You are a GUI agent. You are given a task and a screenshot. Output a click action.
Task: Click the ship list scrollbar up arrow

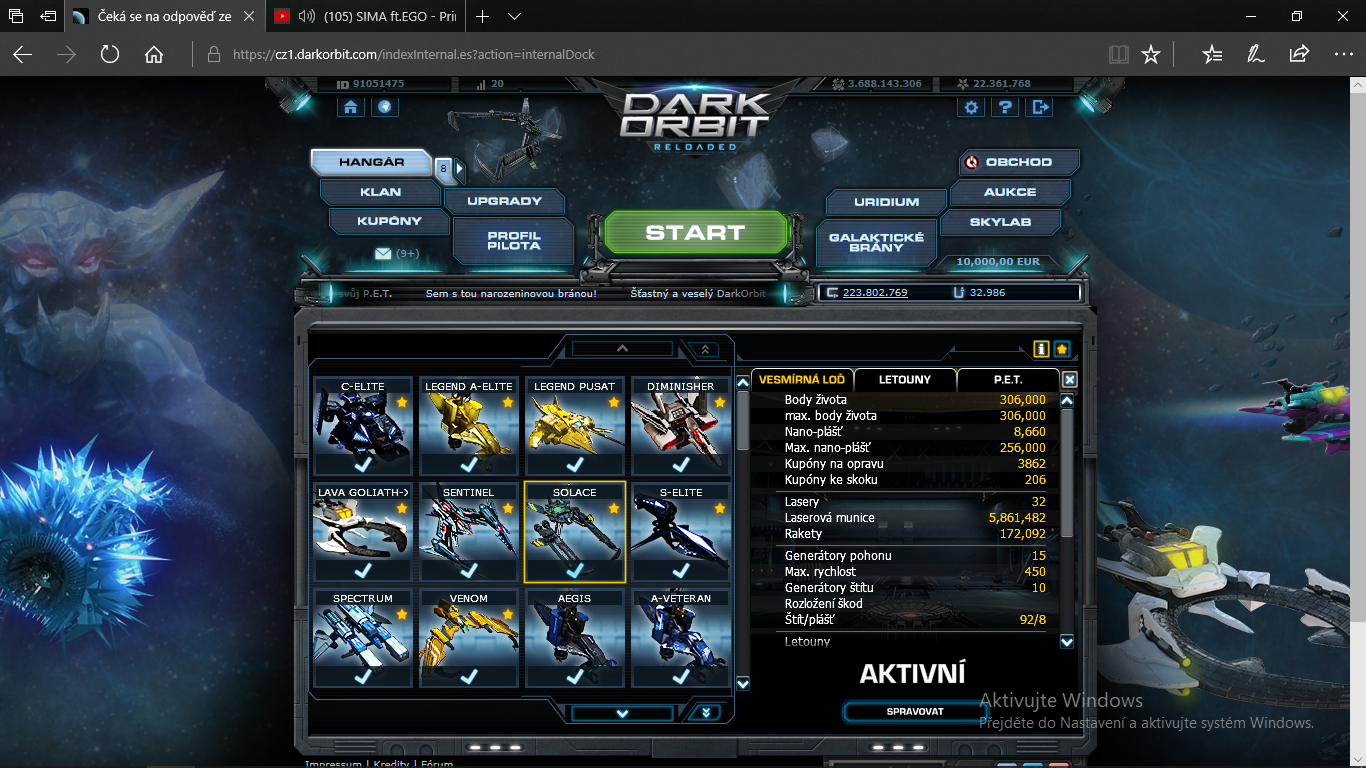[743, 384]
